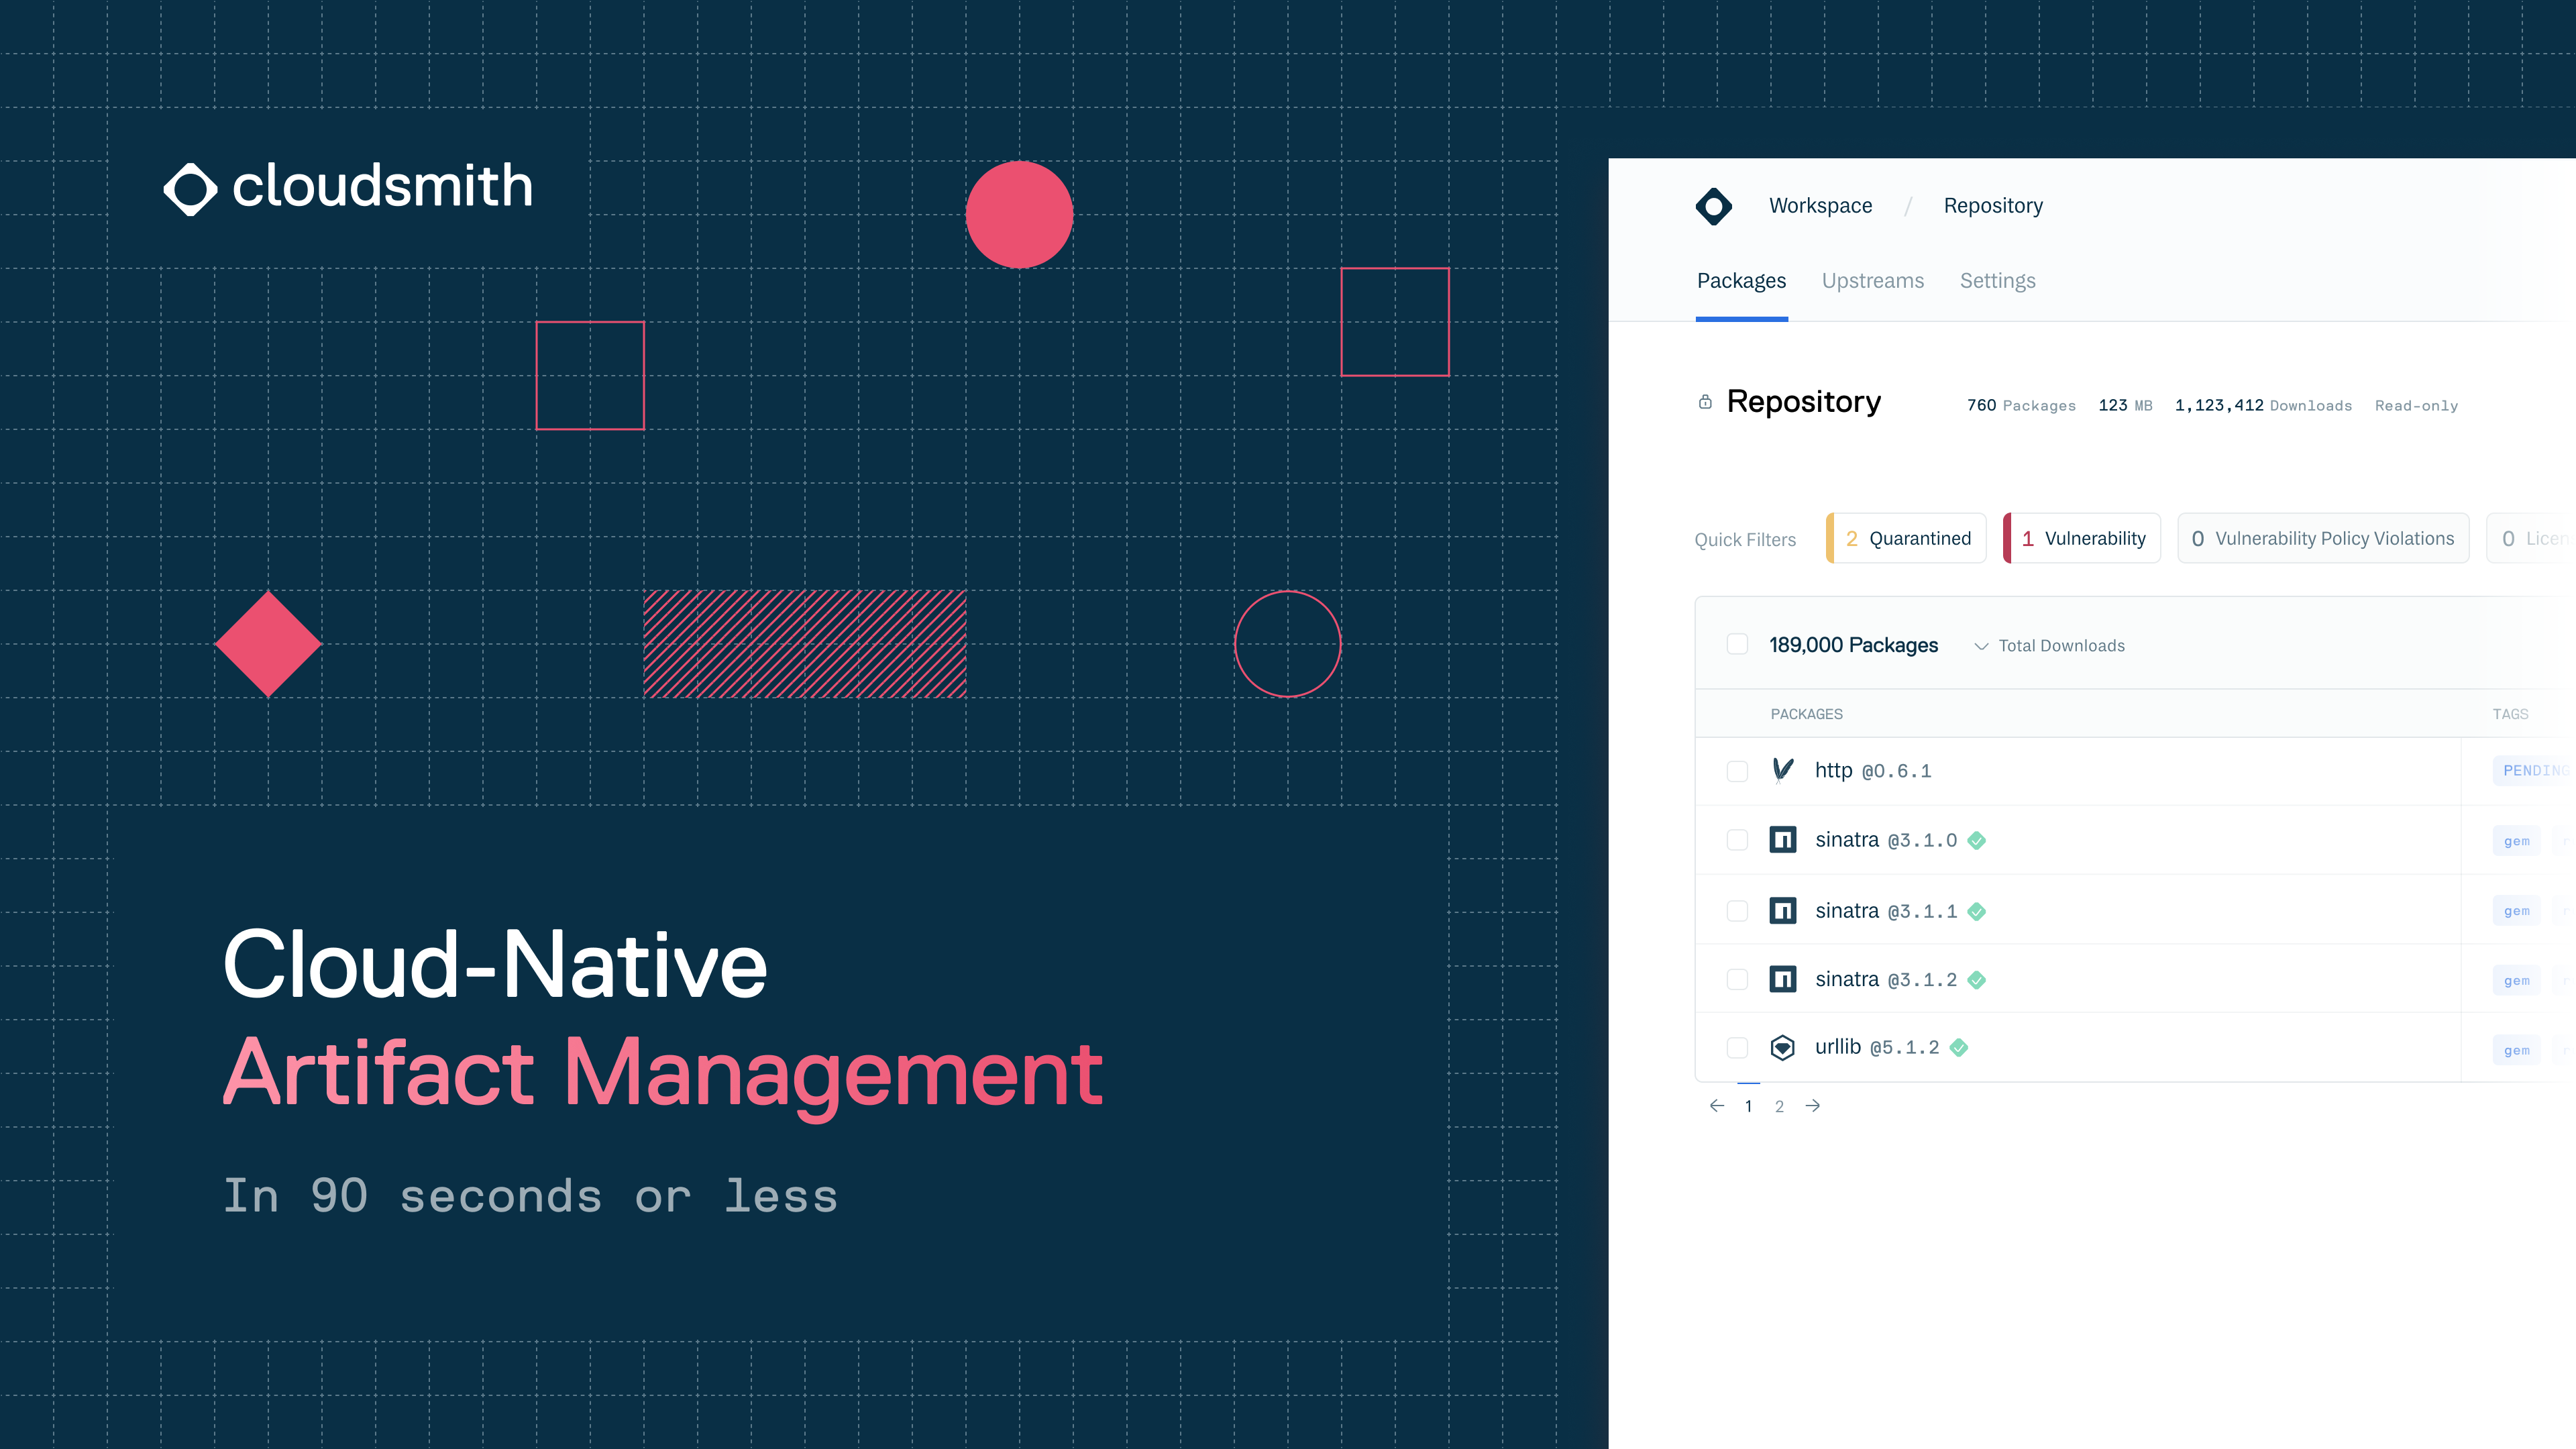Click the http package type icon
Screen dimensions: 2576x1449
1782,770
